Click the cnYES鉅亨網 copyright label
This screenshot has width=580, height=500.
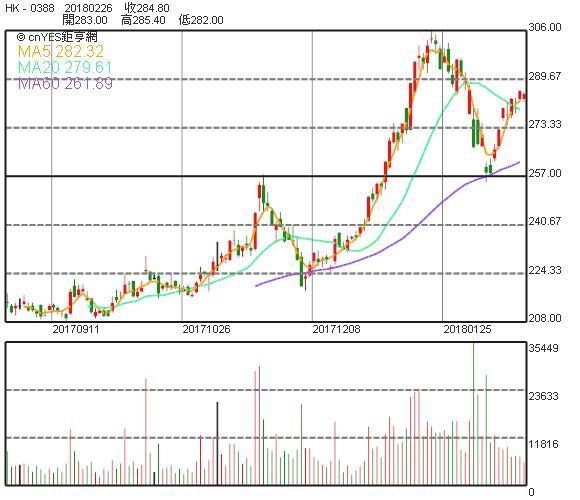[57, 37]
